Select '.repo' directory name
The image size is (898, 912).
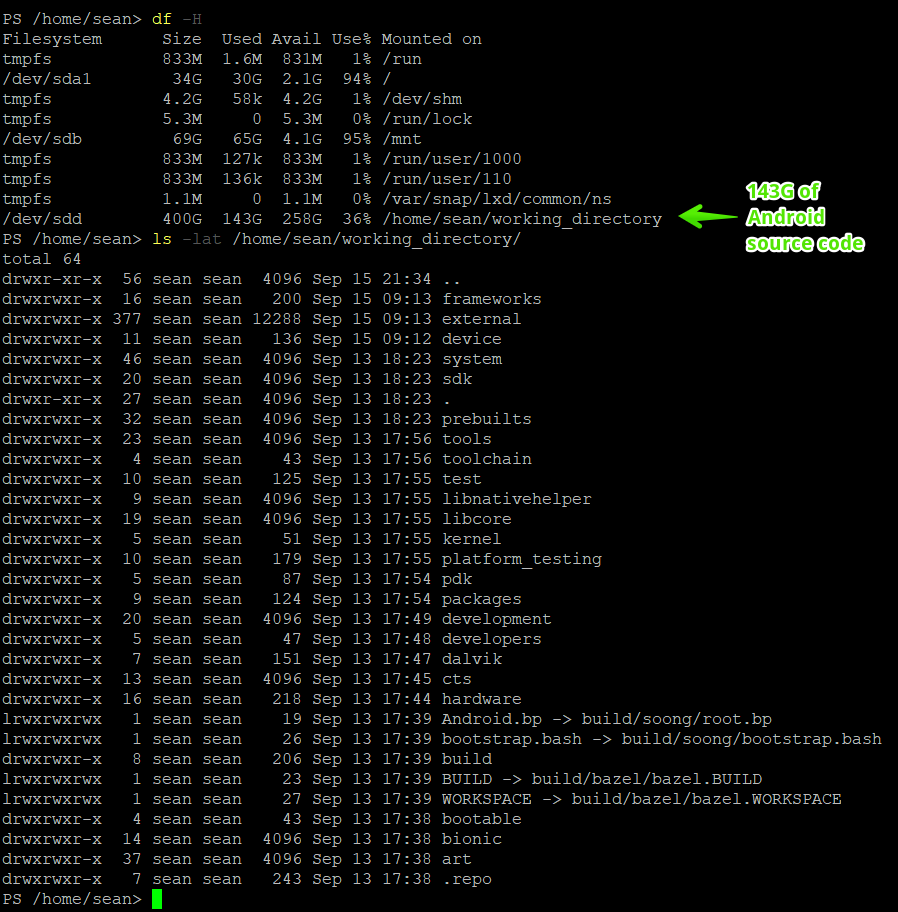[x=467, y=879]
